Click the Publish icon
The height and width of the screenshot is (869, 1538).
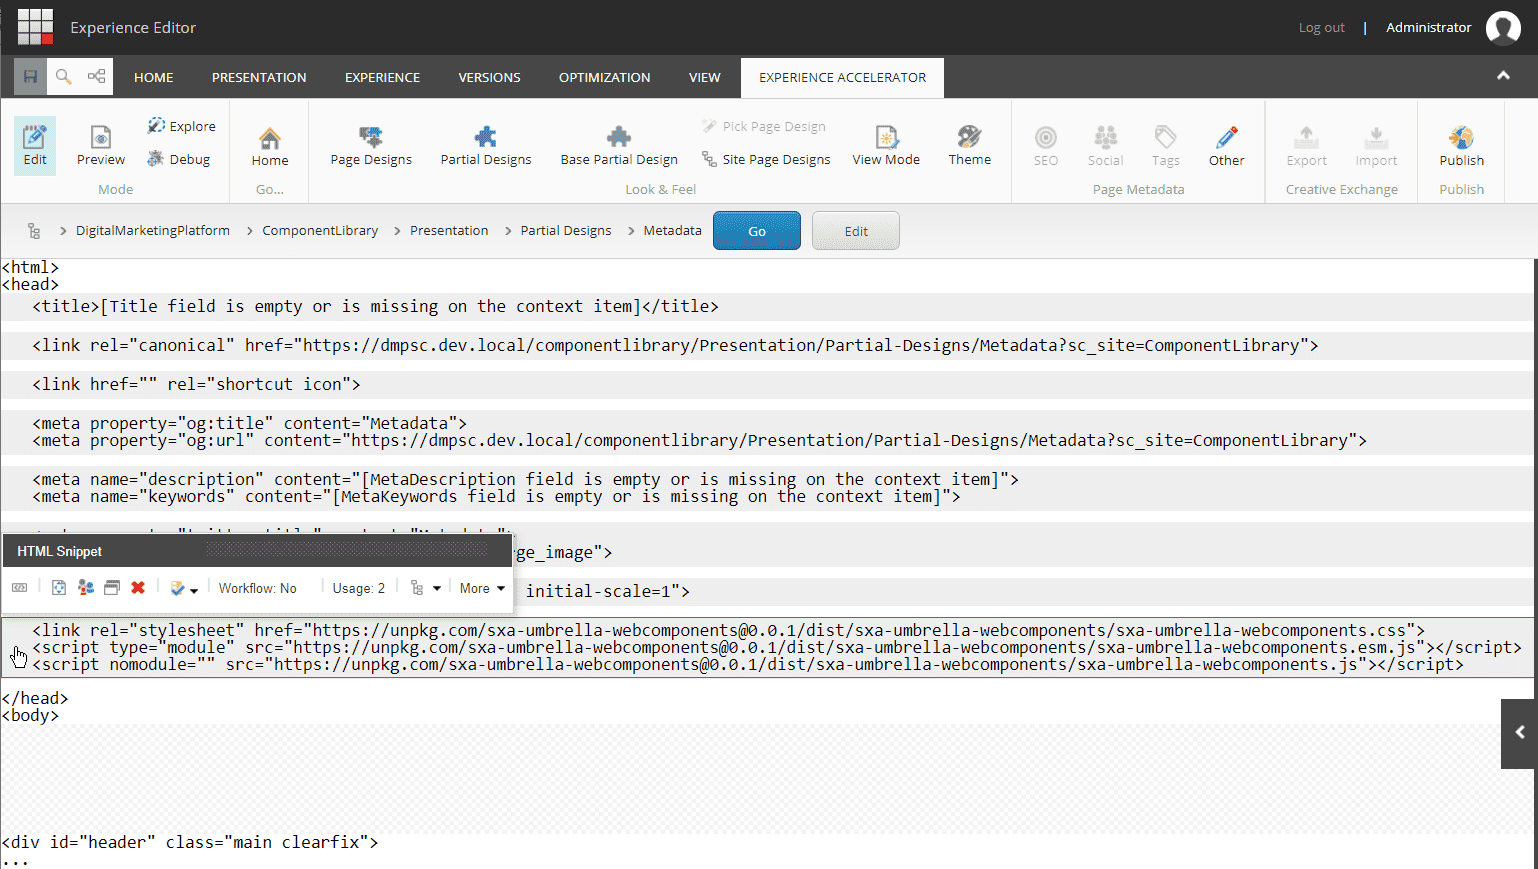[1461, 146]
